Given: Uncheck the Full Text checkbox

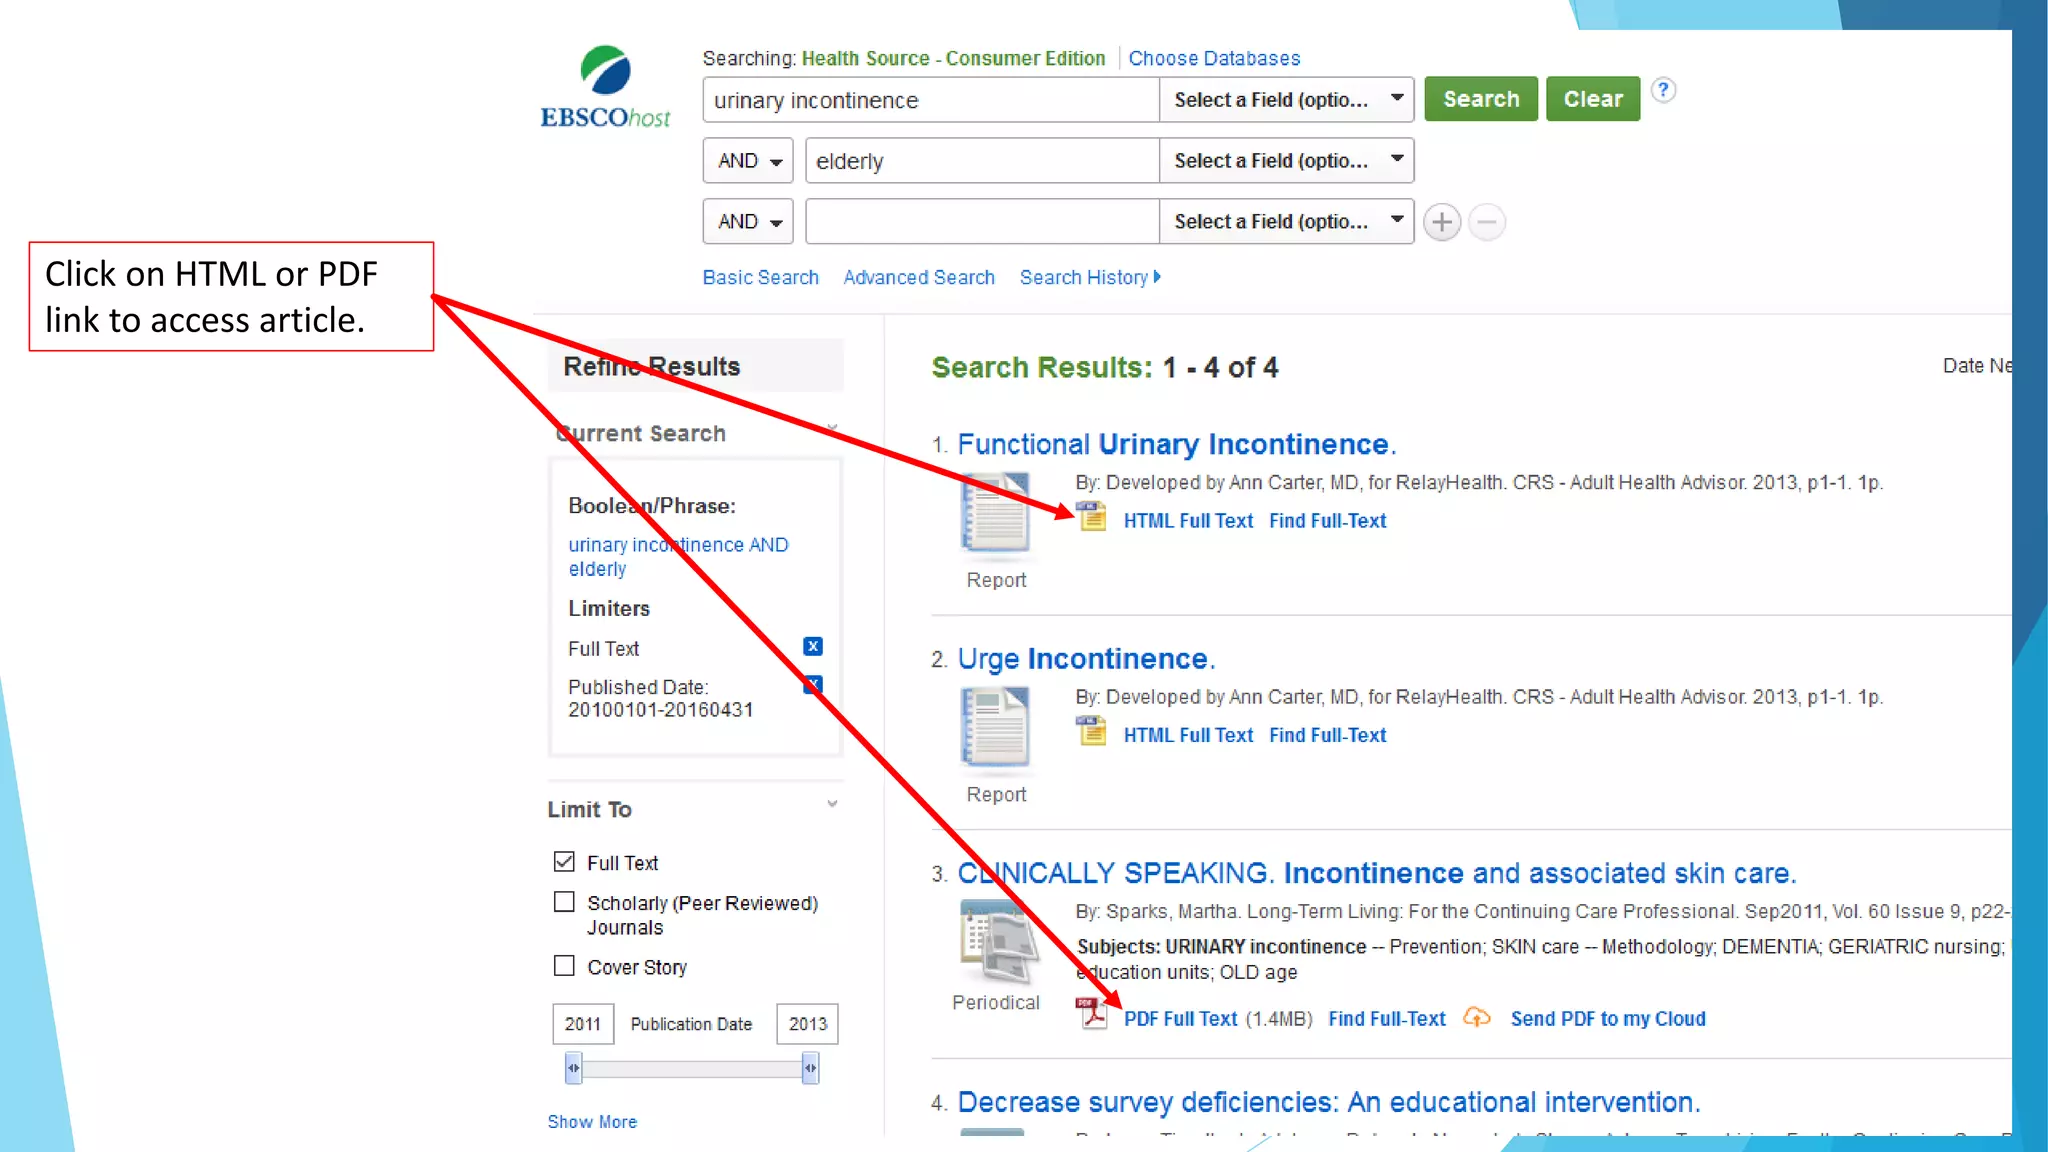Looking at the screenshot, I should [x=564, y=862].
